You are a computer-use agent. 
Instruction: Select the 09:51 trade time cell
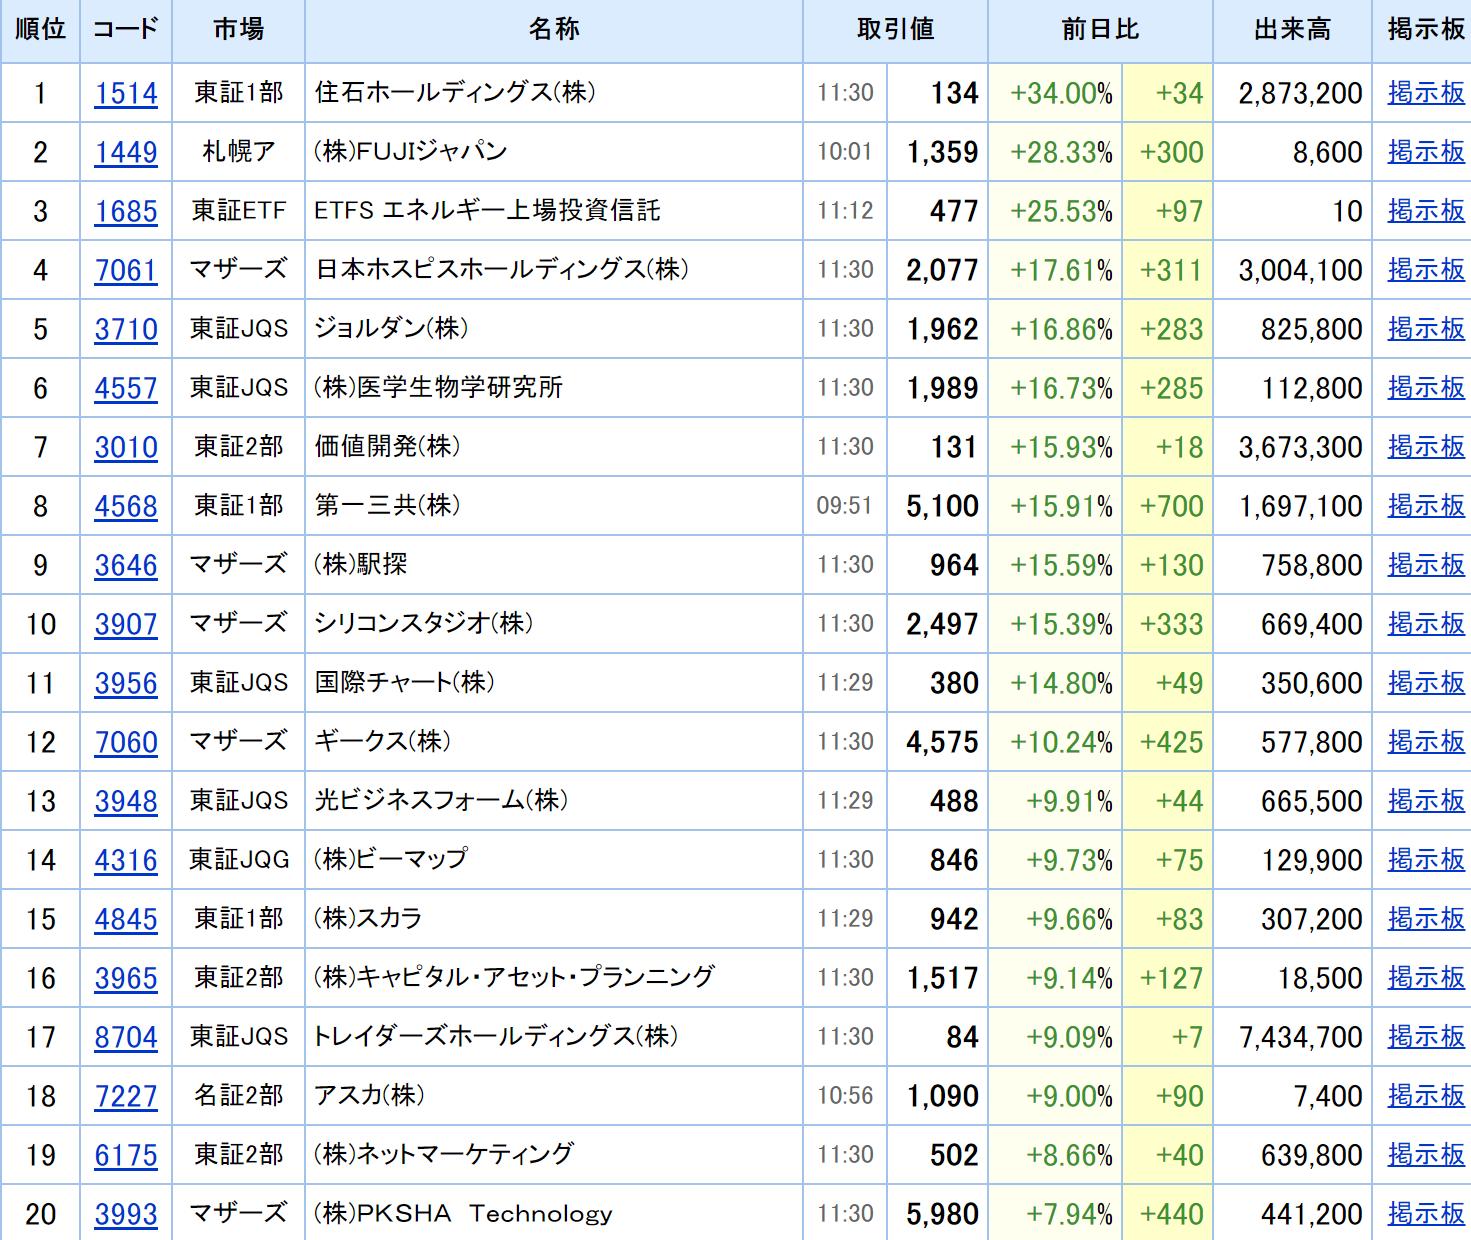[845, 506]
